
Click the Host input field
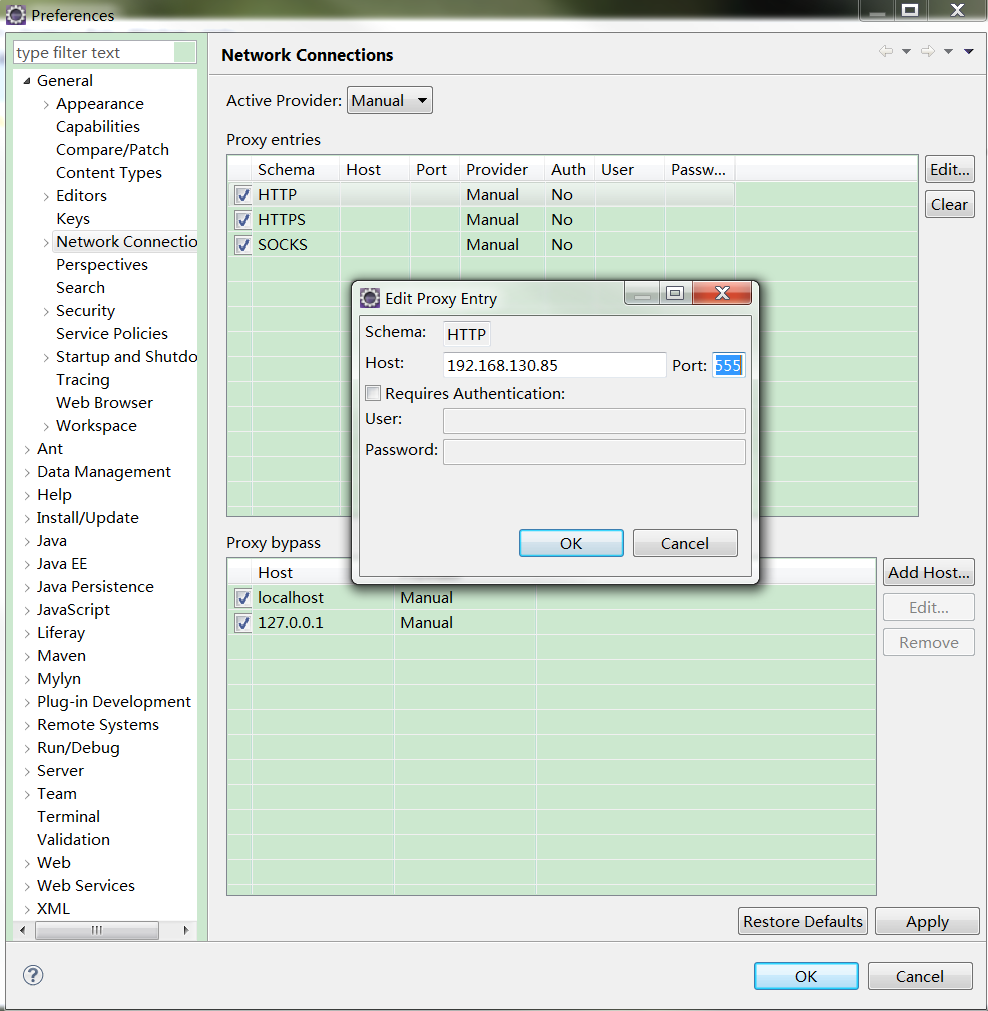click(x=554, y=366)
